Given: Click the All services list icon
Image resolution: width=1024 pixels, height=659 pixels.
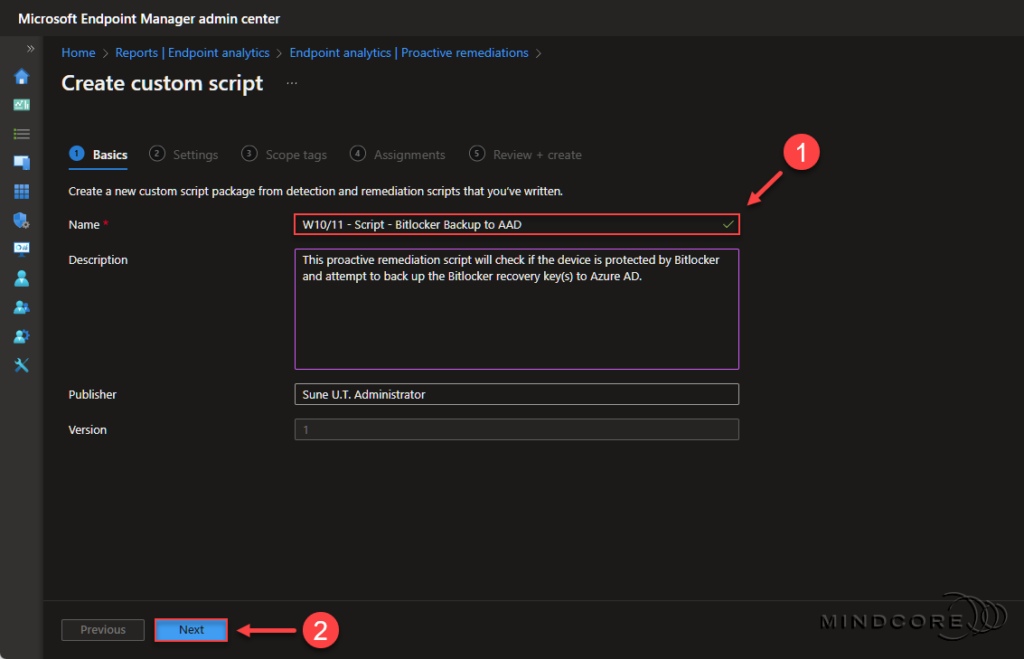Looking at the screenshot, I should coord(20,133).
